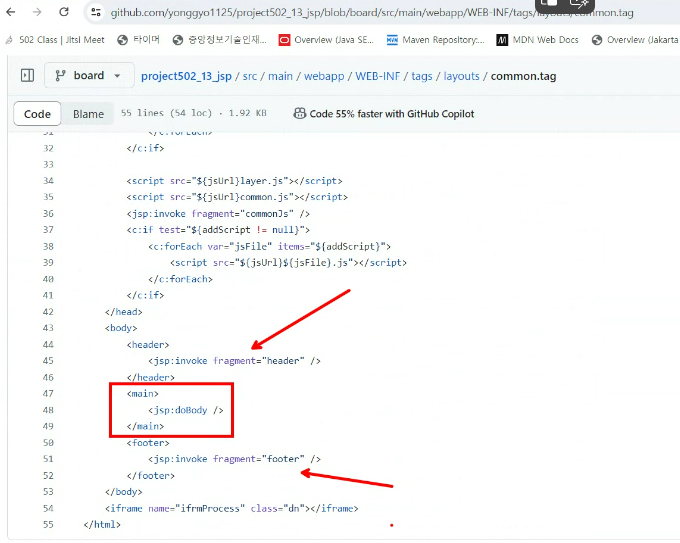Select line number 51
The width and height of the screenshot is (680, 543).
48,459
